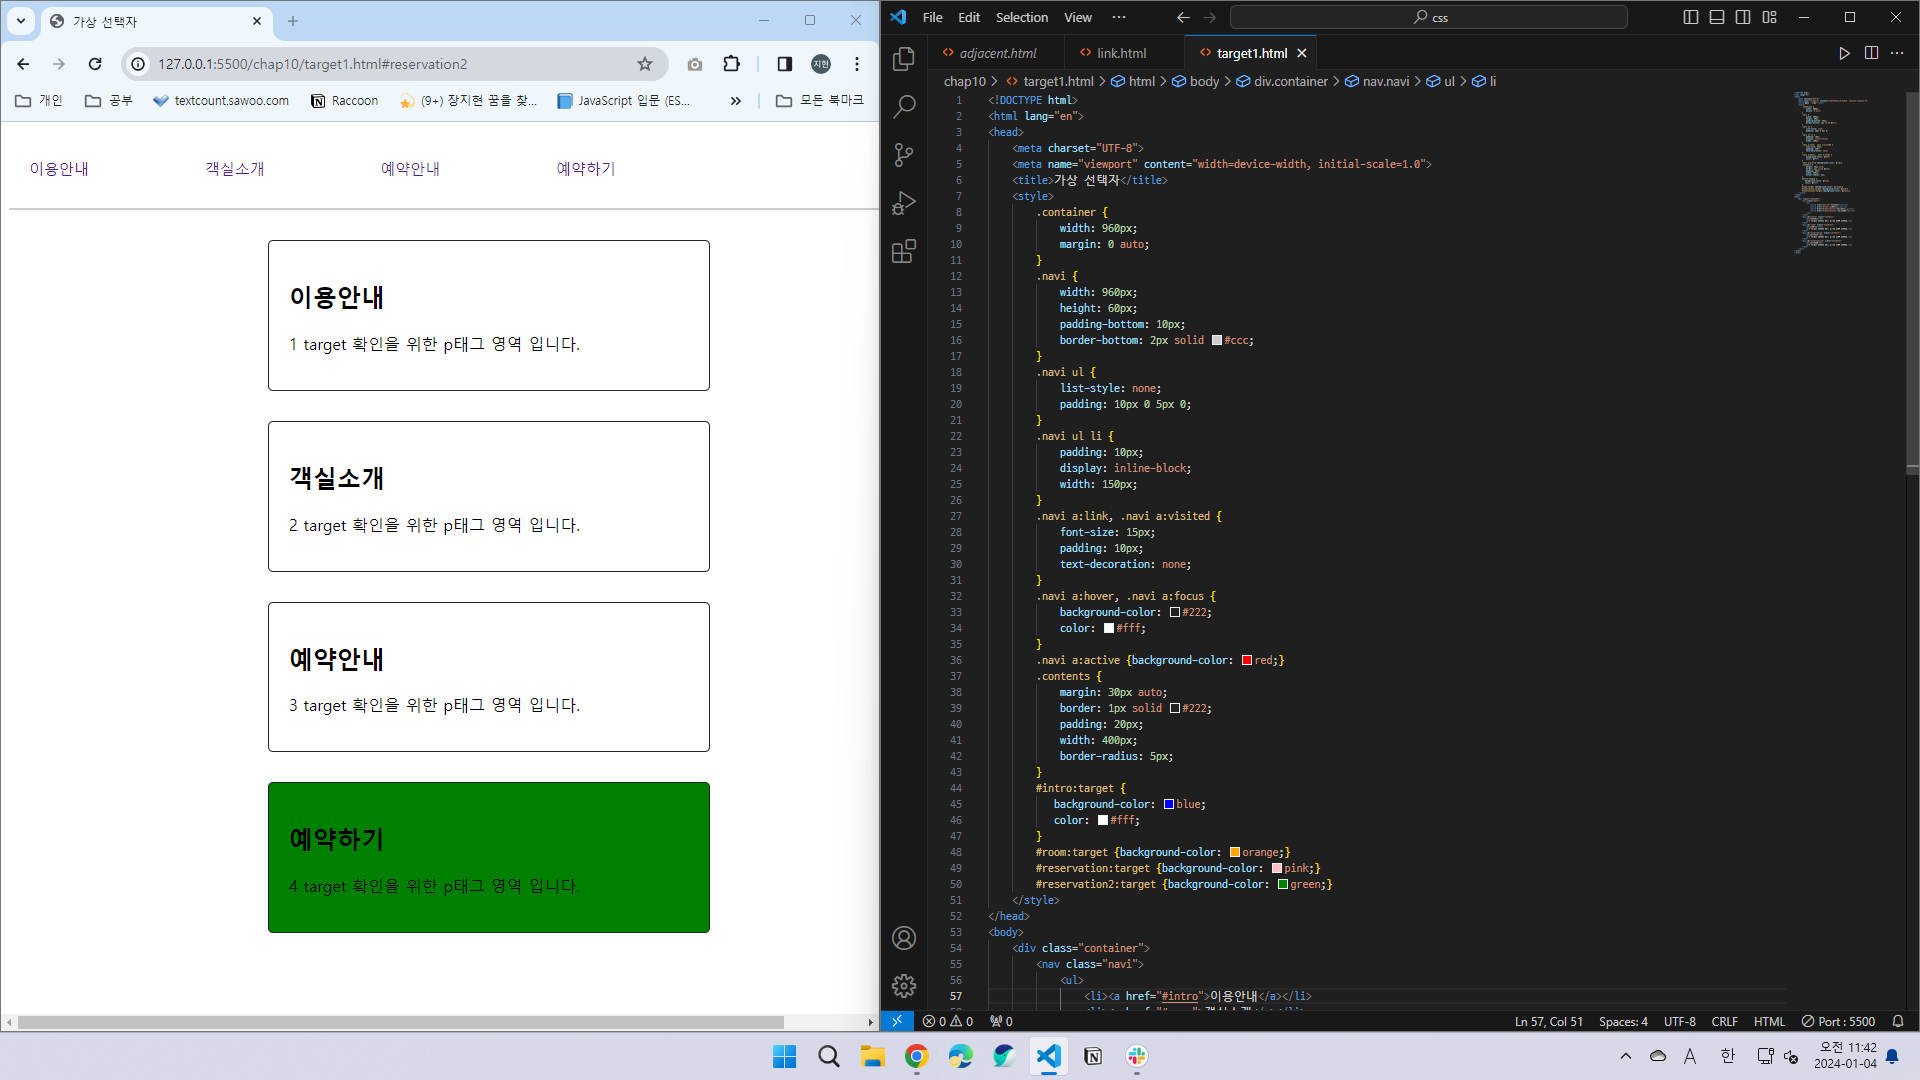Click the Search icon in sidebar
This screenshot has height=1080, width=1920.
[x=903, y=108]
